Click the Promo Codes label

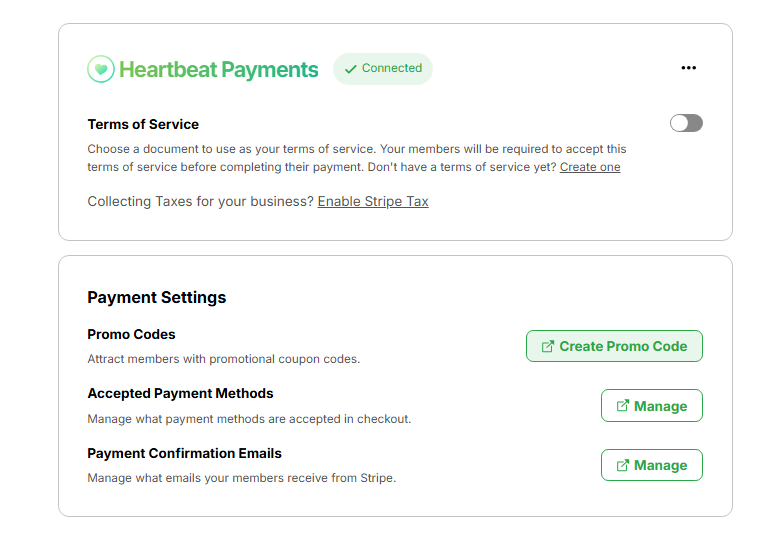(131, 334)
